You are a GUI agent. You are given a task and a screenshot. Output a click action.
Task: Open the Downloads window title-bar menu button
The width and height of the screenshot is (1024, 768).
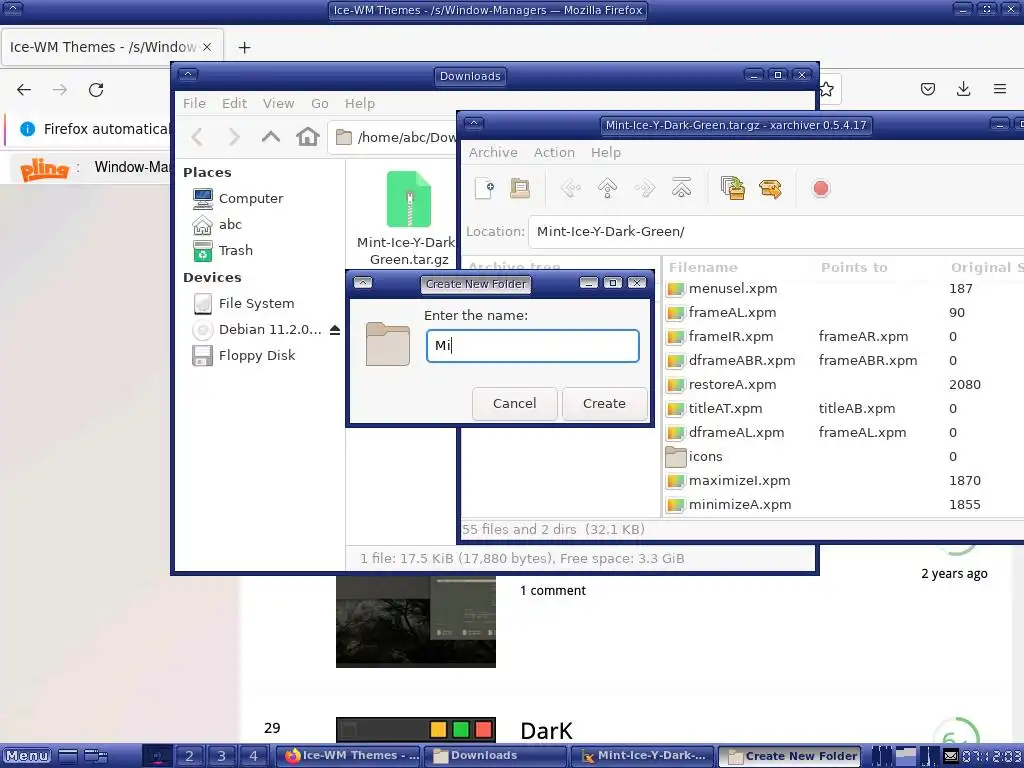coord(188,75)
